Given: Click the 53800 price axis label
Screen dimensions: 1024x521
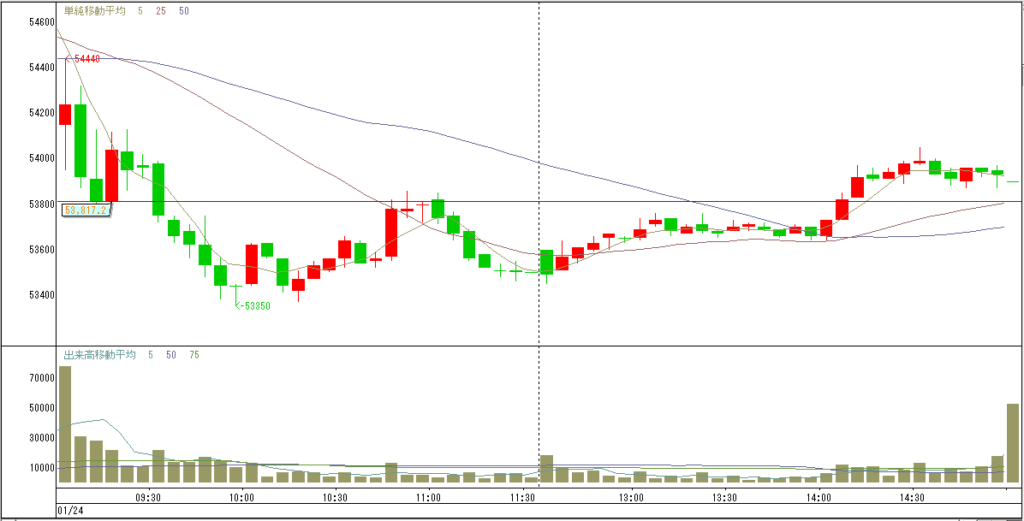Looking at the screenshot, I should tap(42, 204).
